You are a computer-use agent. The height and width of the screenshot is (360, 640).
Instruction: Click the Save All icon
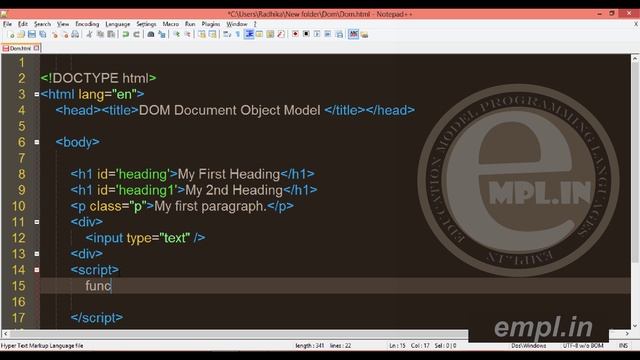click(x=42, y=35)
